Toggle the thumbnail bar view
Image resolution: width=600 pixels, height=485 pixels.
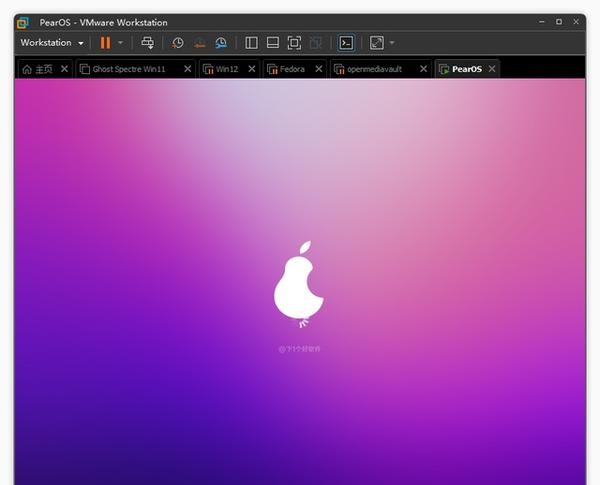[x=272, y=43]
